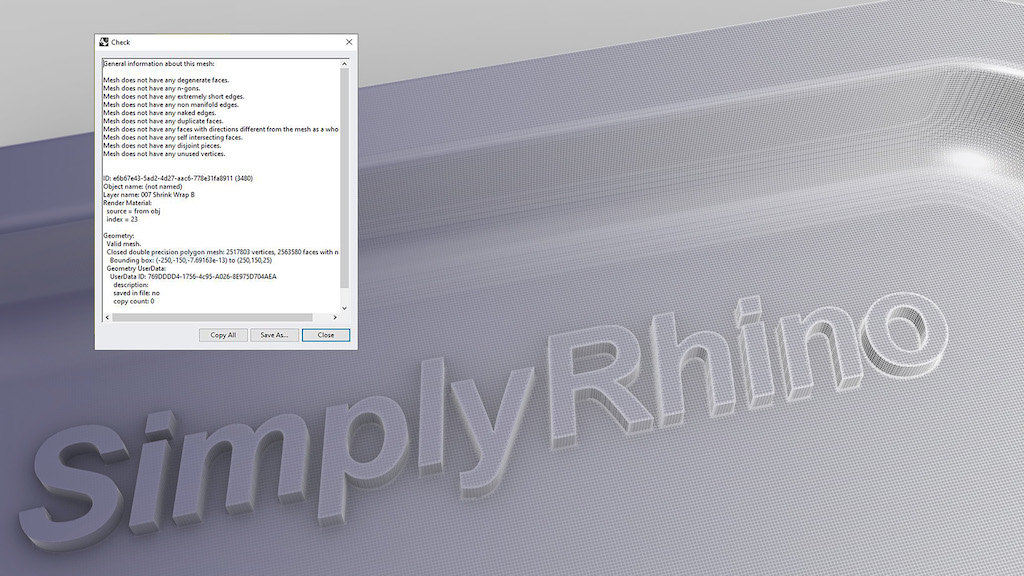Select the 'Closed double precision polygon mesh' line
1024x576 pixels.
(223, 252)
